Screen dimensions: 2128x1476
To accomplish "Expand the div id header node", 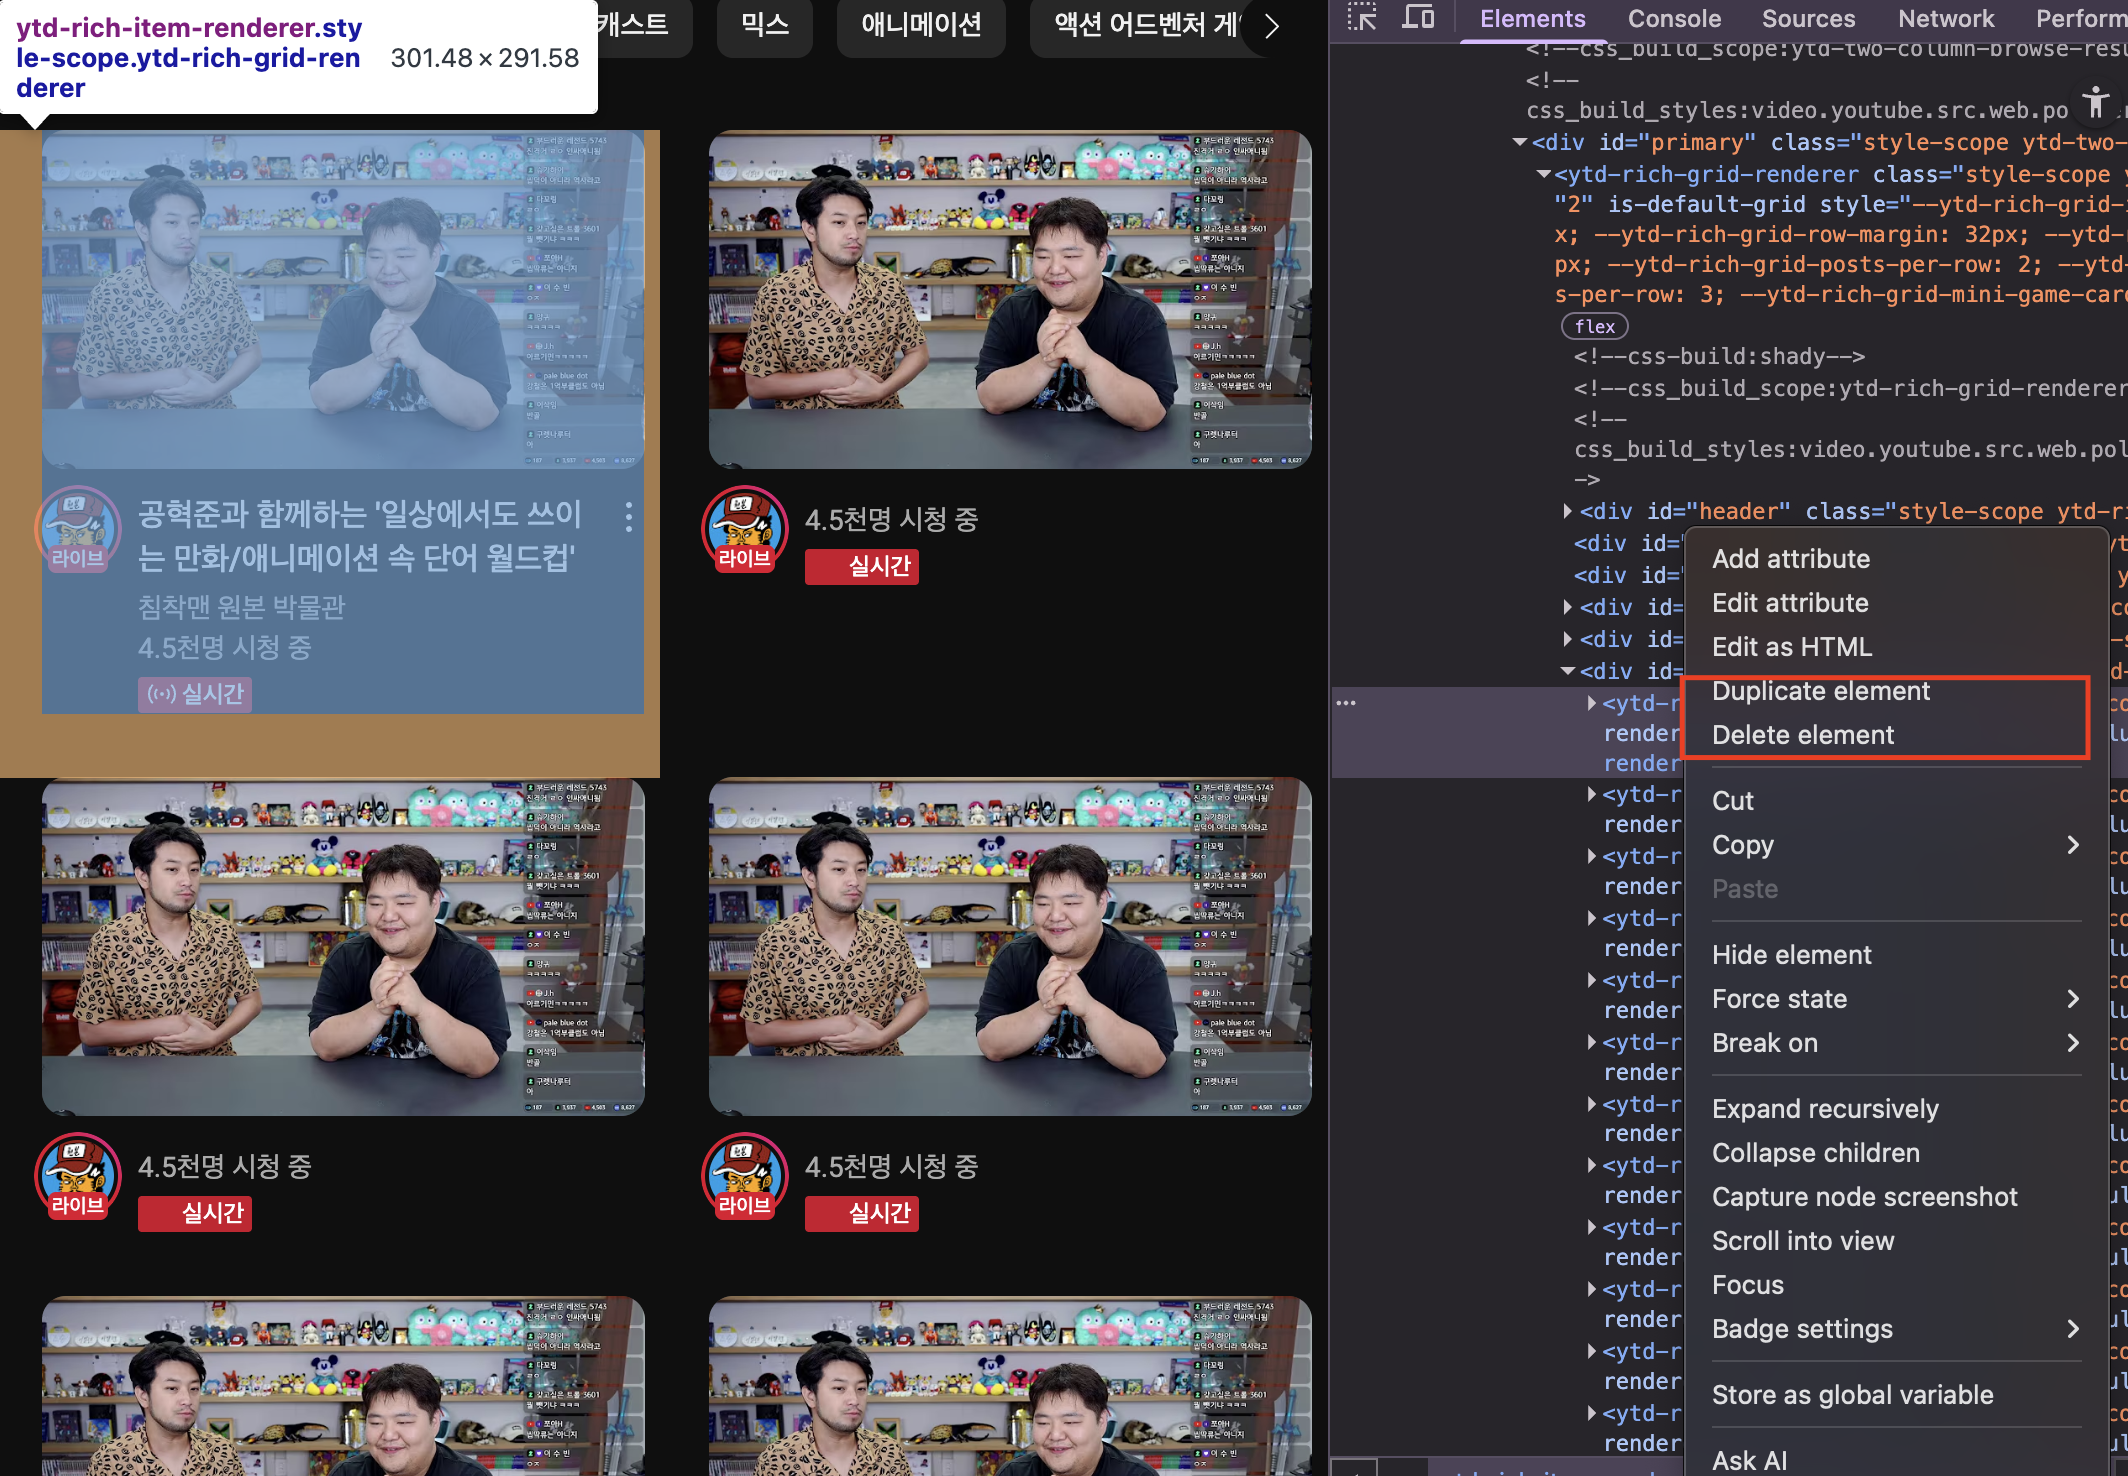I will pos(1567,511).
